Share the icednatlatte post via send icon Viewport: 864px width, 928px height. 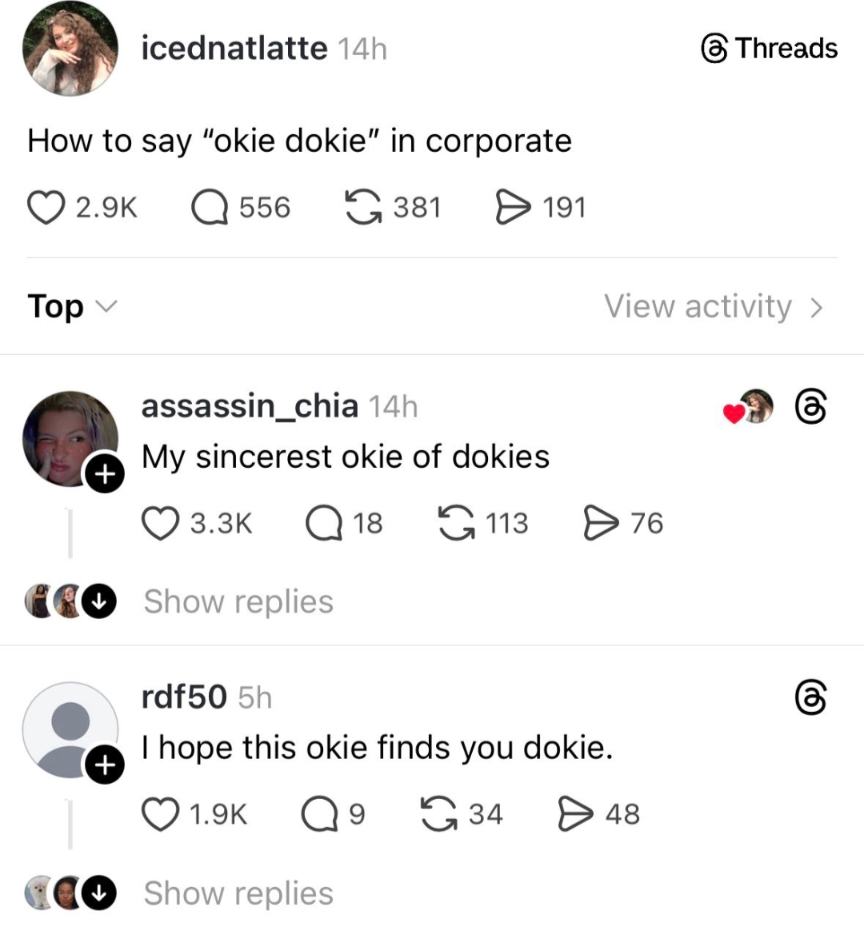(x=513, y=208)
